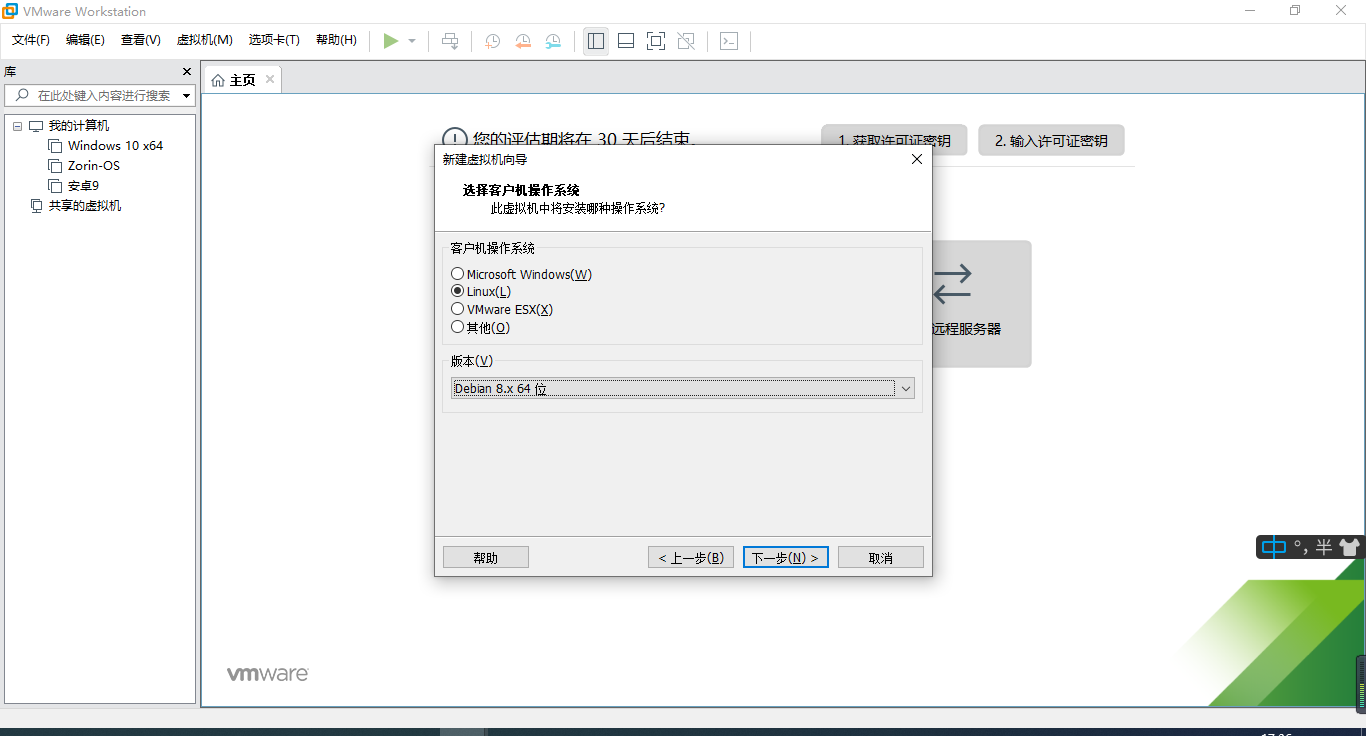Open the Debian 8.x 64 位 version dropdown
1366x736 pixels.
tap(683, 389)
